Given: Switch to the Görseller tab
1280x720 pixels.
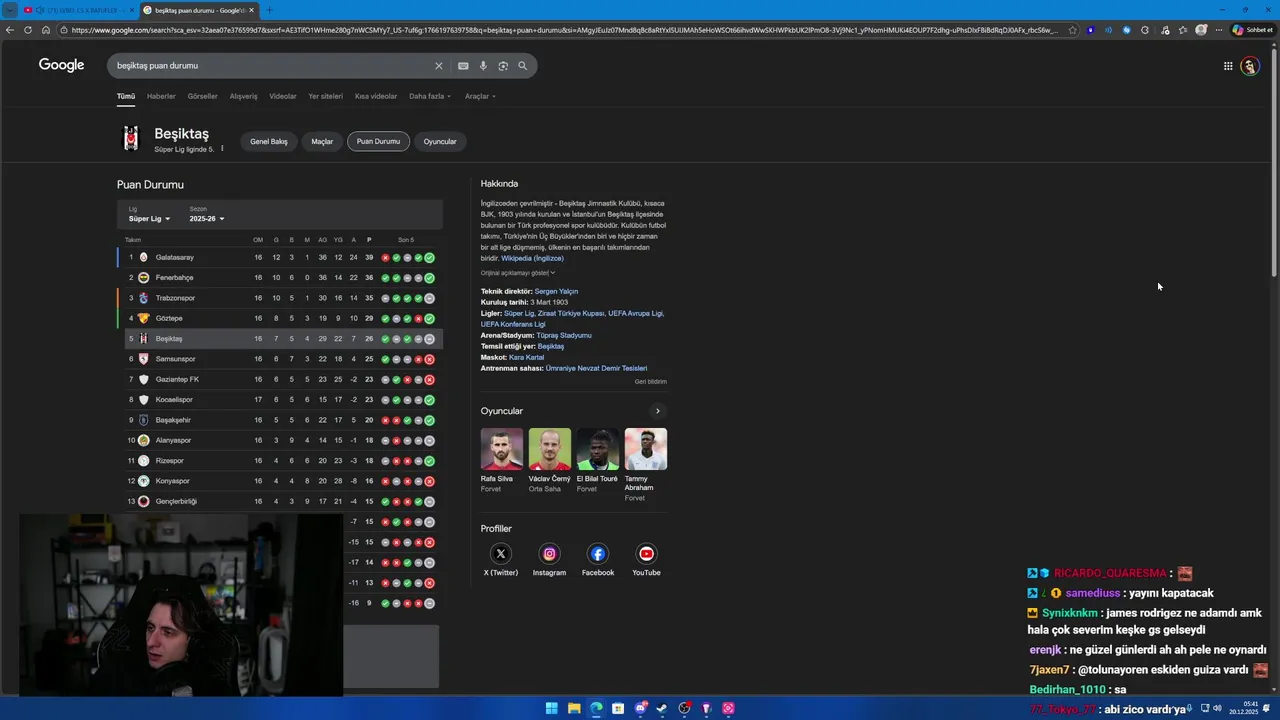Looking at the screenshot, I should (202, 96).
